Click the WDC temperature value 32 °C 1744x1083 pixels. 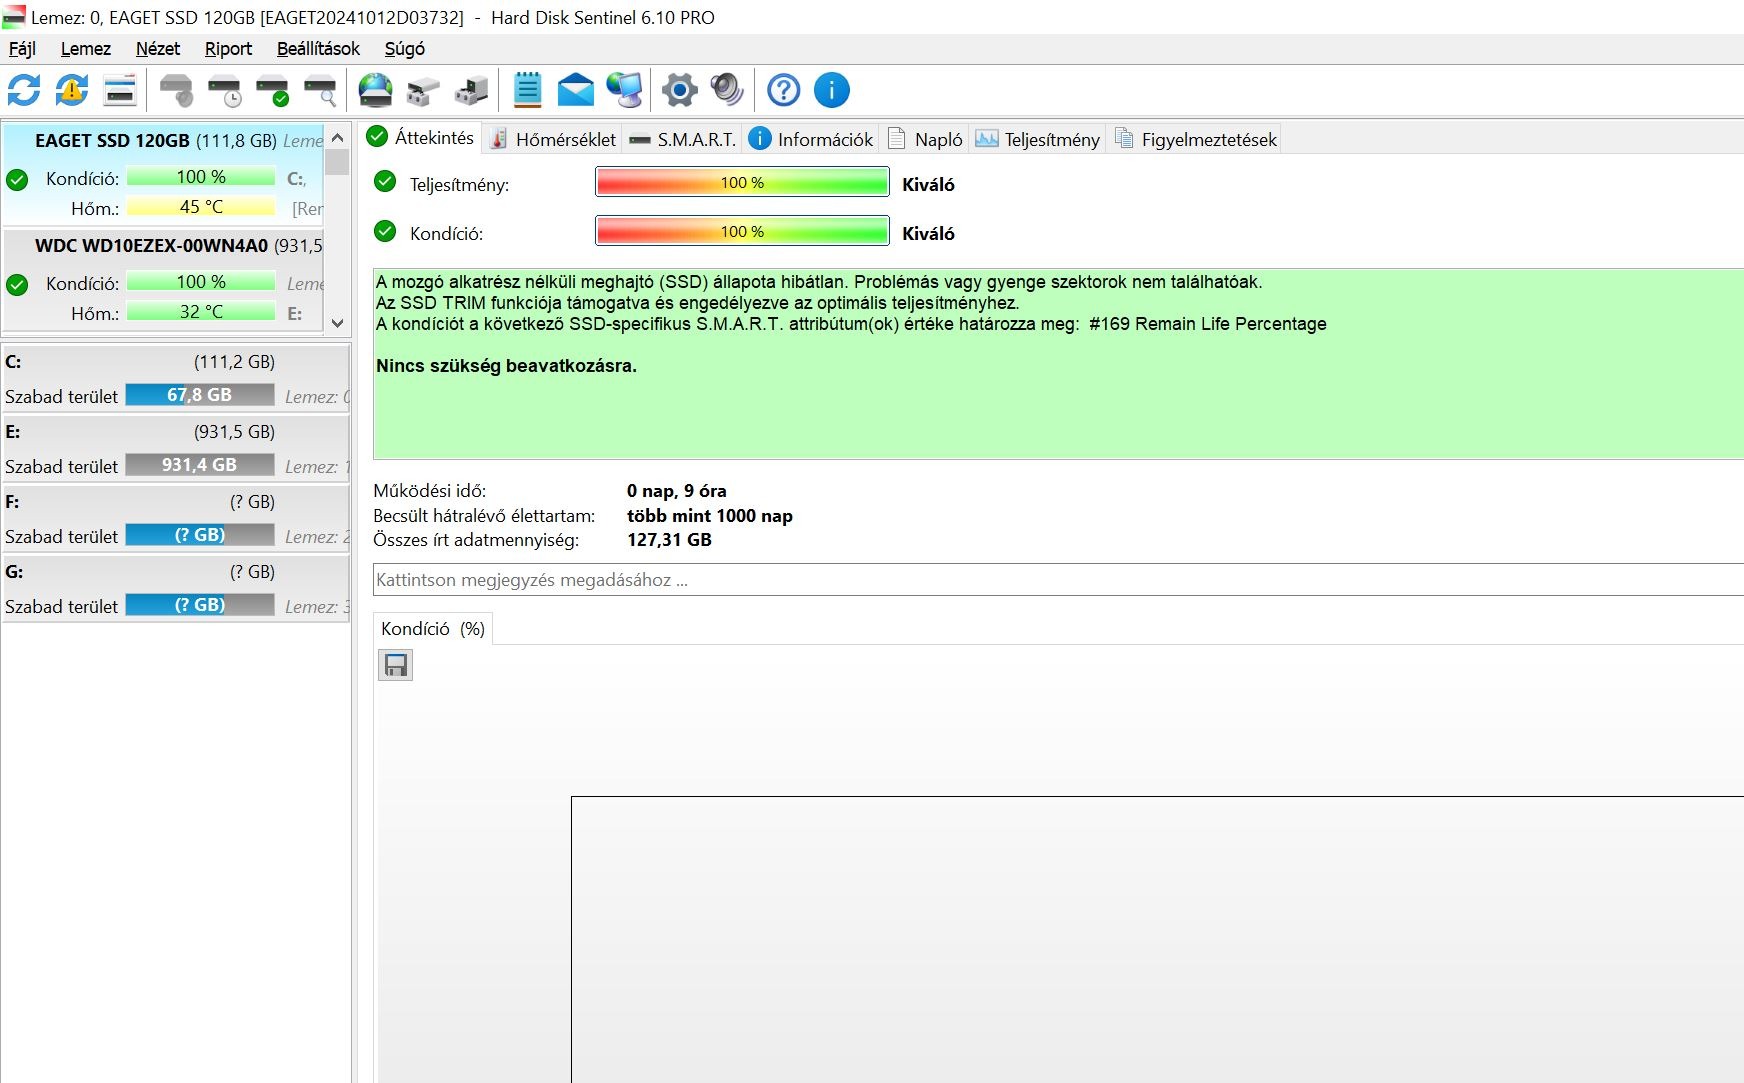point(201,312)
